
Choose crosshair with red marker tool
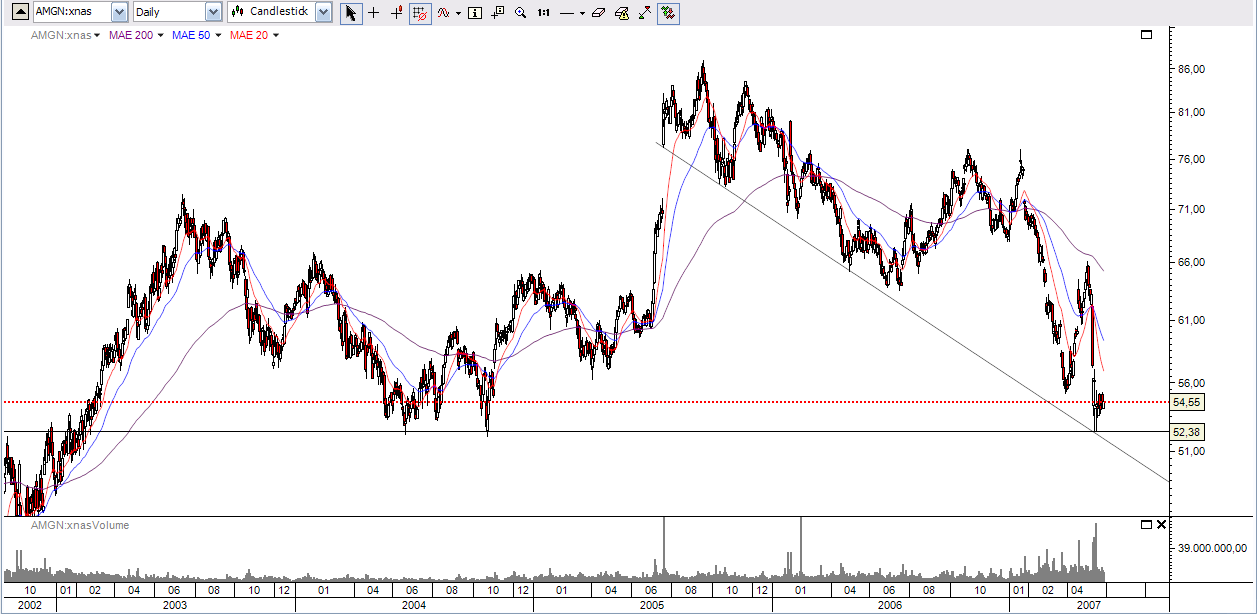pyautogui.click(x=397, y=13)
